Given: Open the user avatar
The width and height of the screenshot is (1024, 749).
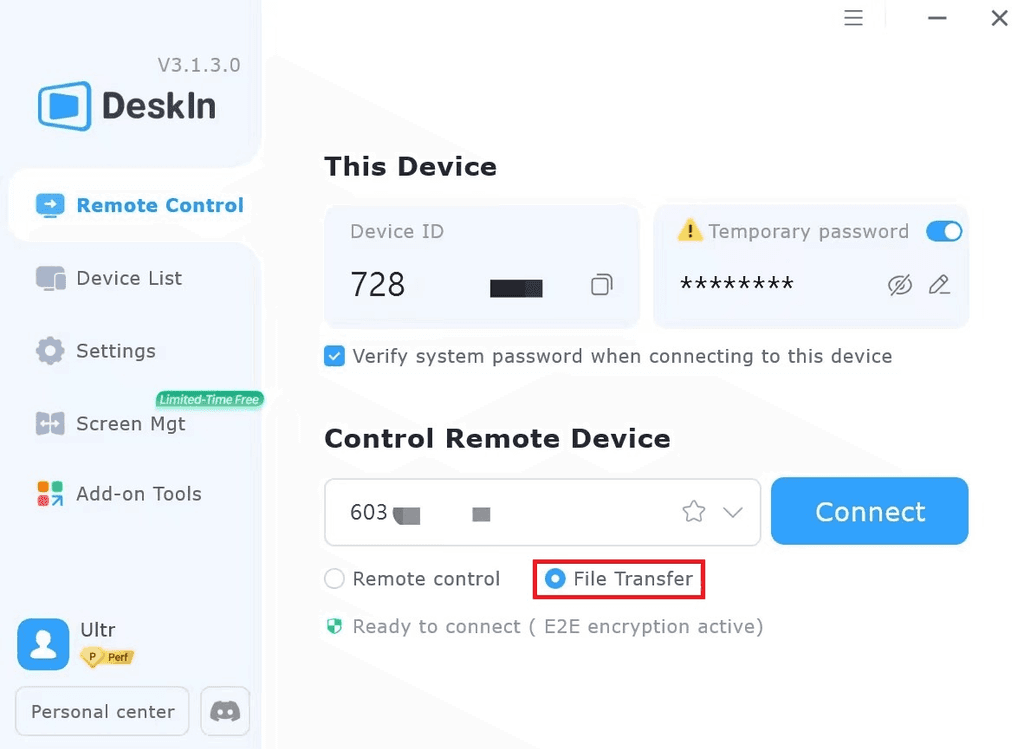Looking at the screenshot, I should [43, 644].
